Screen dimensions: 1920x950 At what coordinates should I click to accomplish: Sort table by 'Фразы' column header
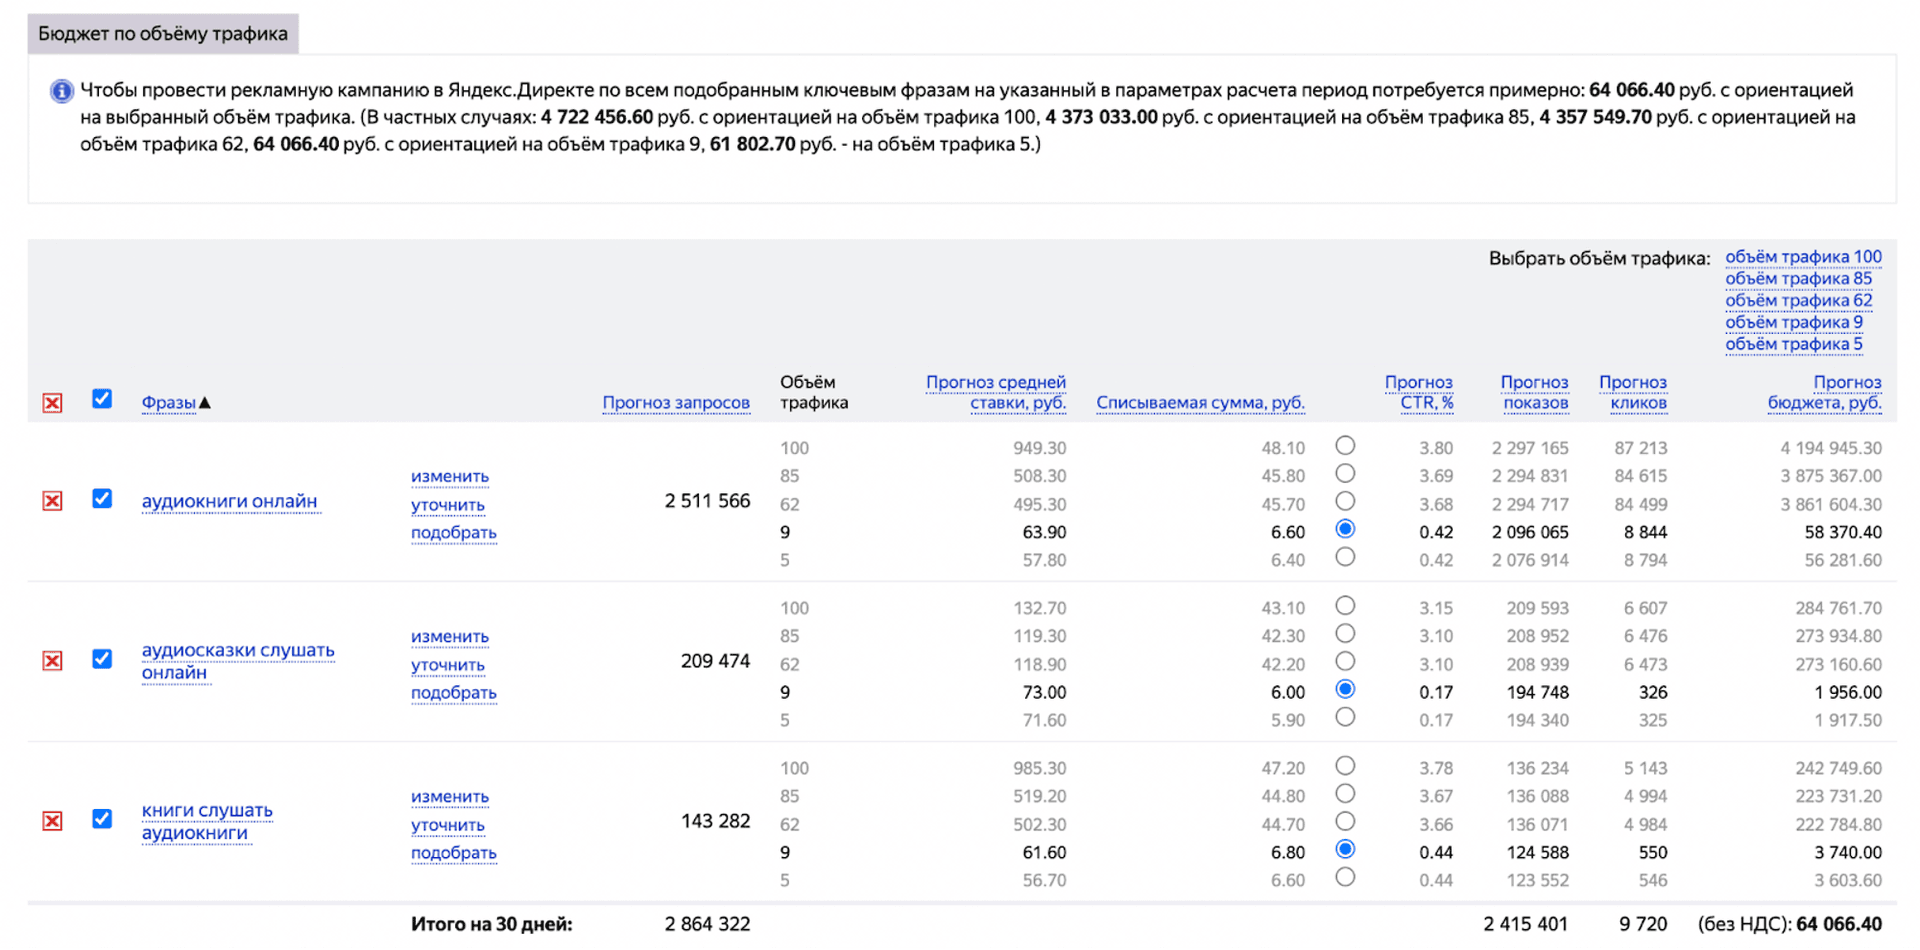[x=168, y=403]
